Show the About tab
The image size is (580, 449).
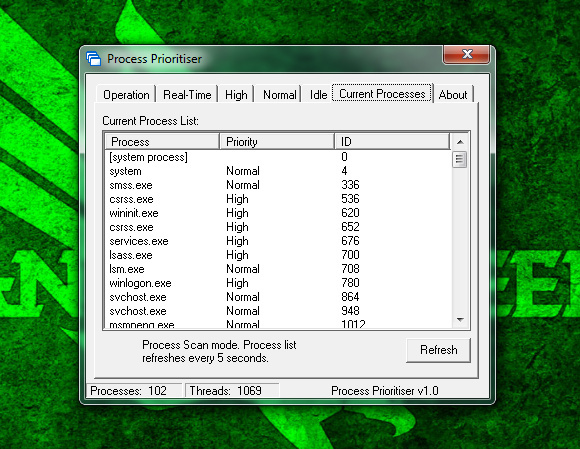click(x=453, y=95)
